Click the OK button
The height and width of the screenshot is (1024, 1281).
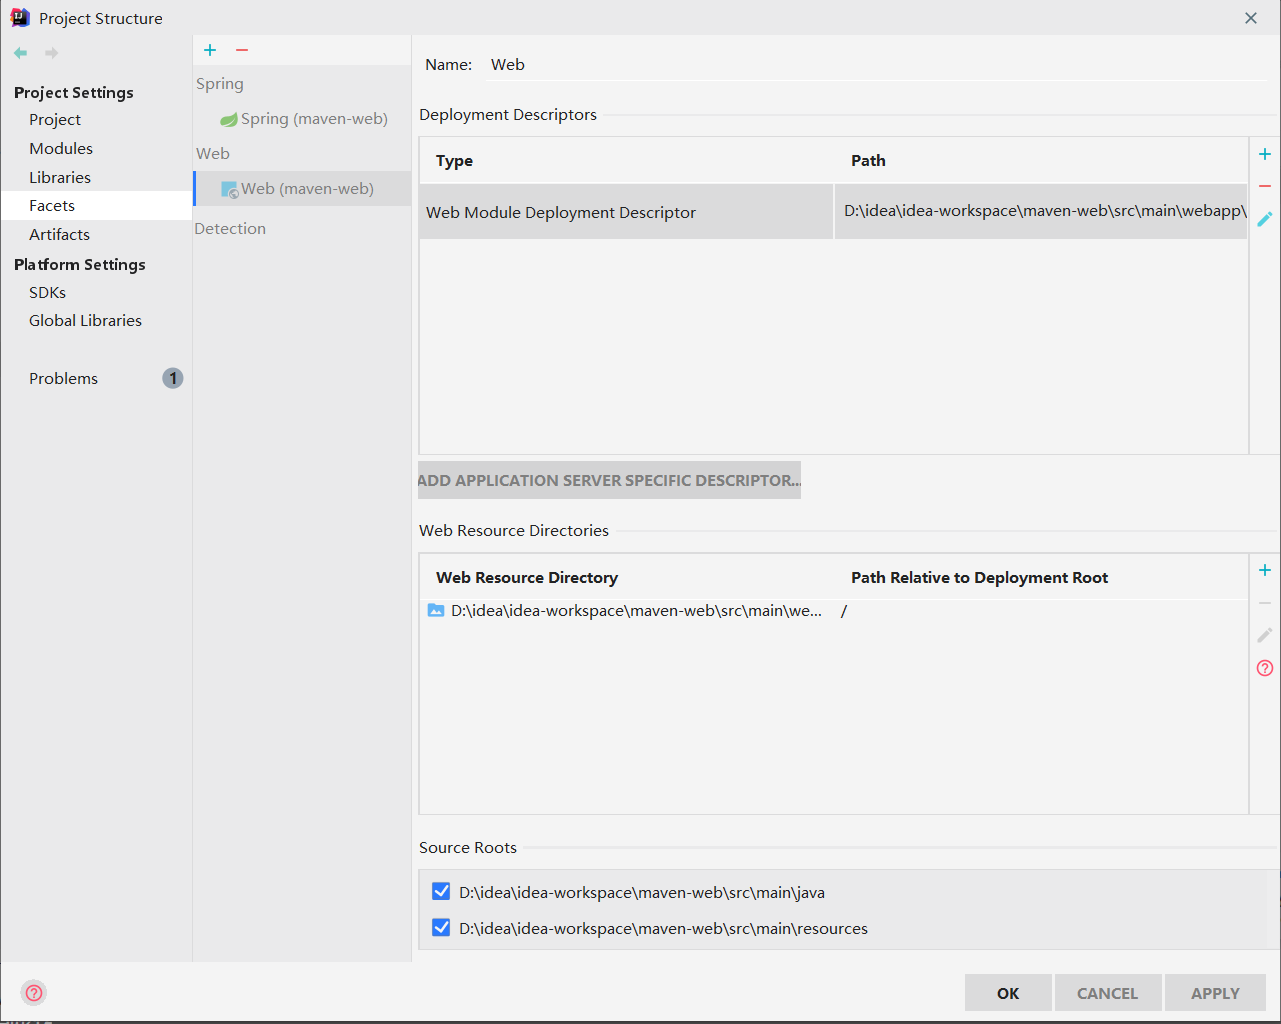click(x=1008, y=993)
